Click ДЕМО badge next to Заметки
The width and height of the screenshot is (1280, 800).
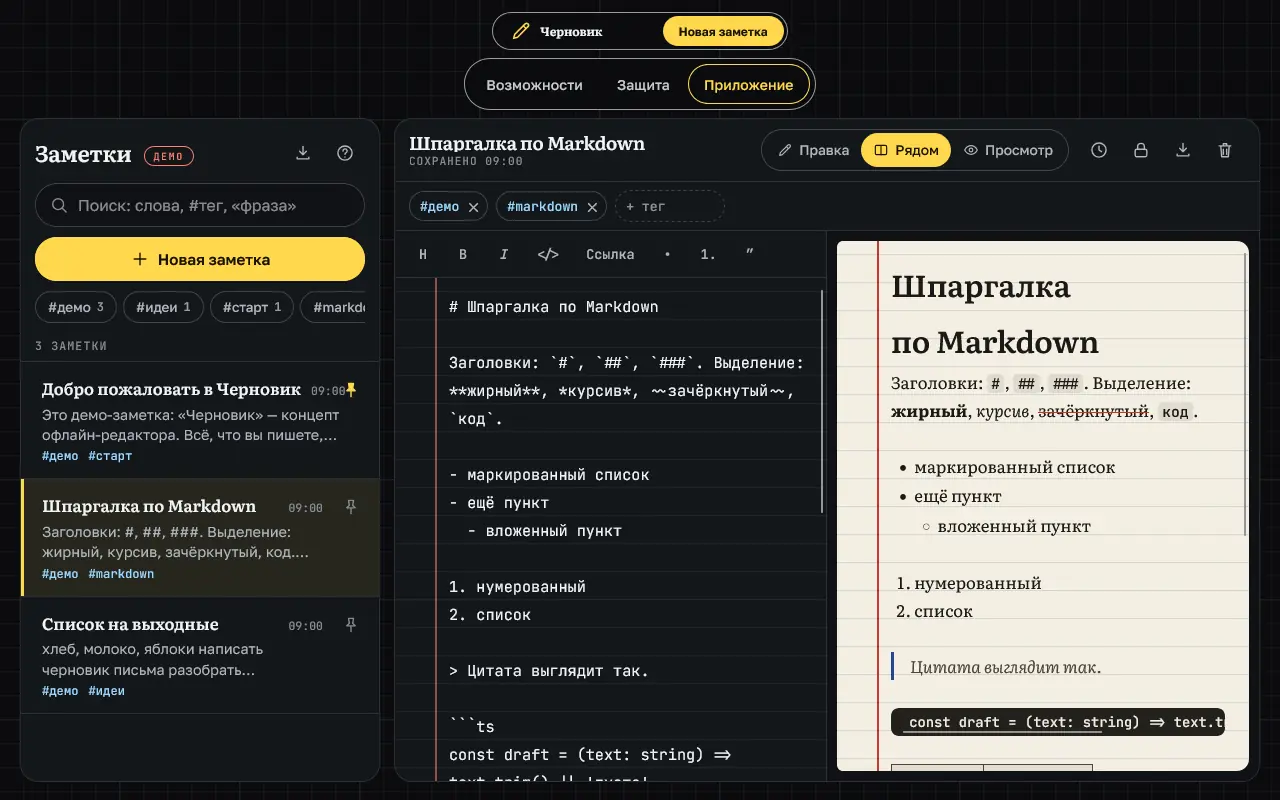169,156
